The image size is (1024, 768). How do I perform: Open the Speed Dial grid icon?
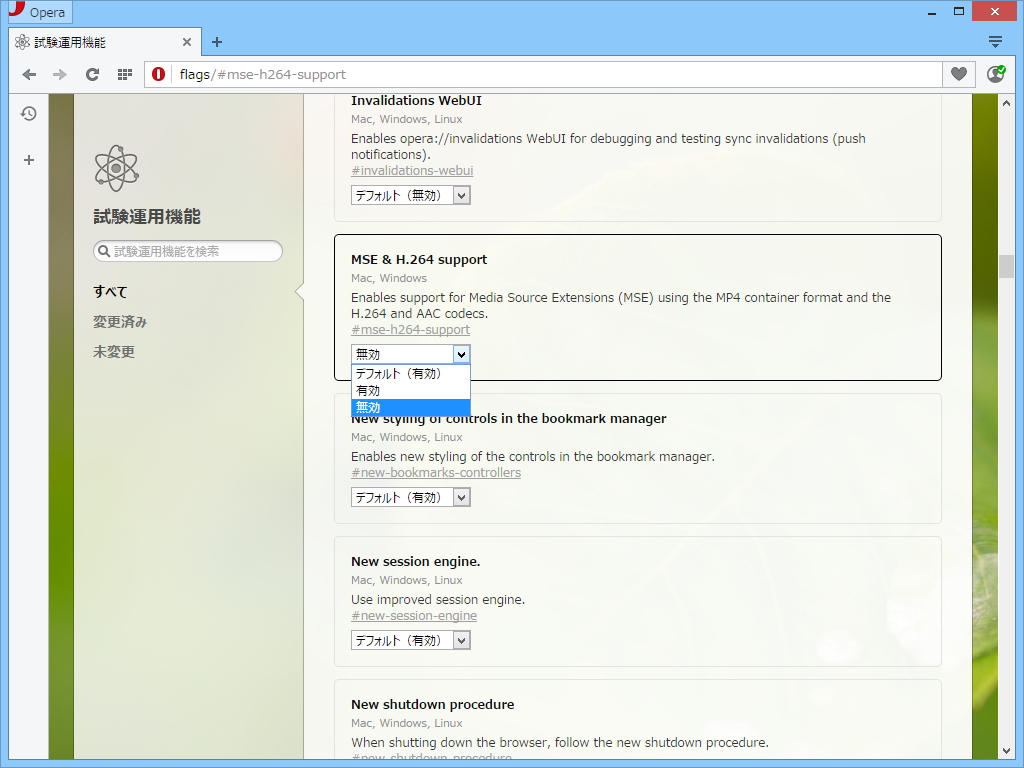pos(125,74)
